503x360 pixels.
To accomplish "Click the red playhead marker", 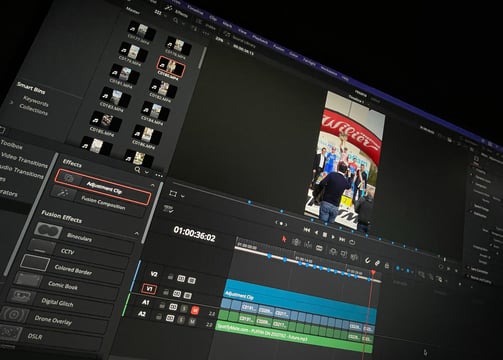I will (373, 273).
